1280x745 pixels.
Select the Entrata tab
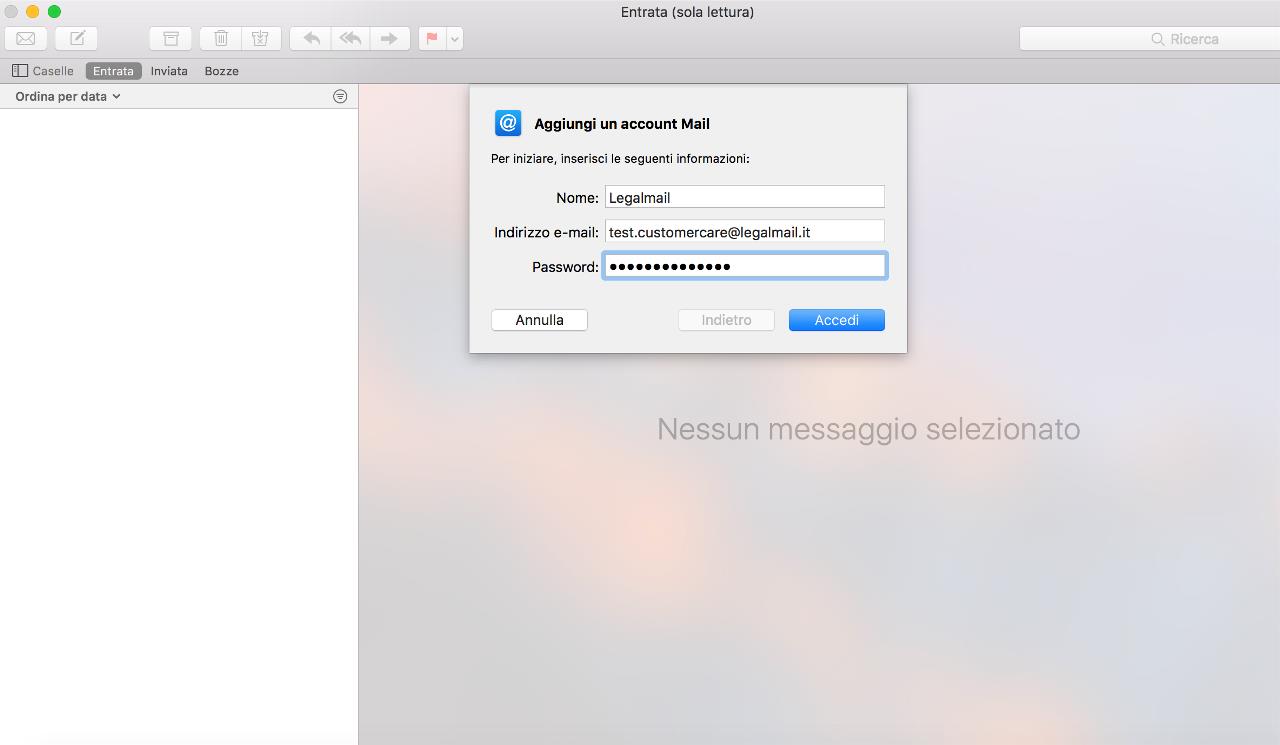(x=113, y=71)
